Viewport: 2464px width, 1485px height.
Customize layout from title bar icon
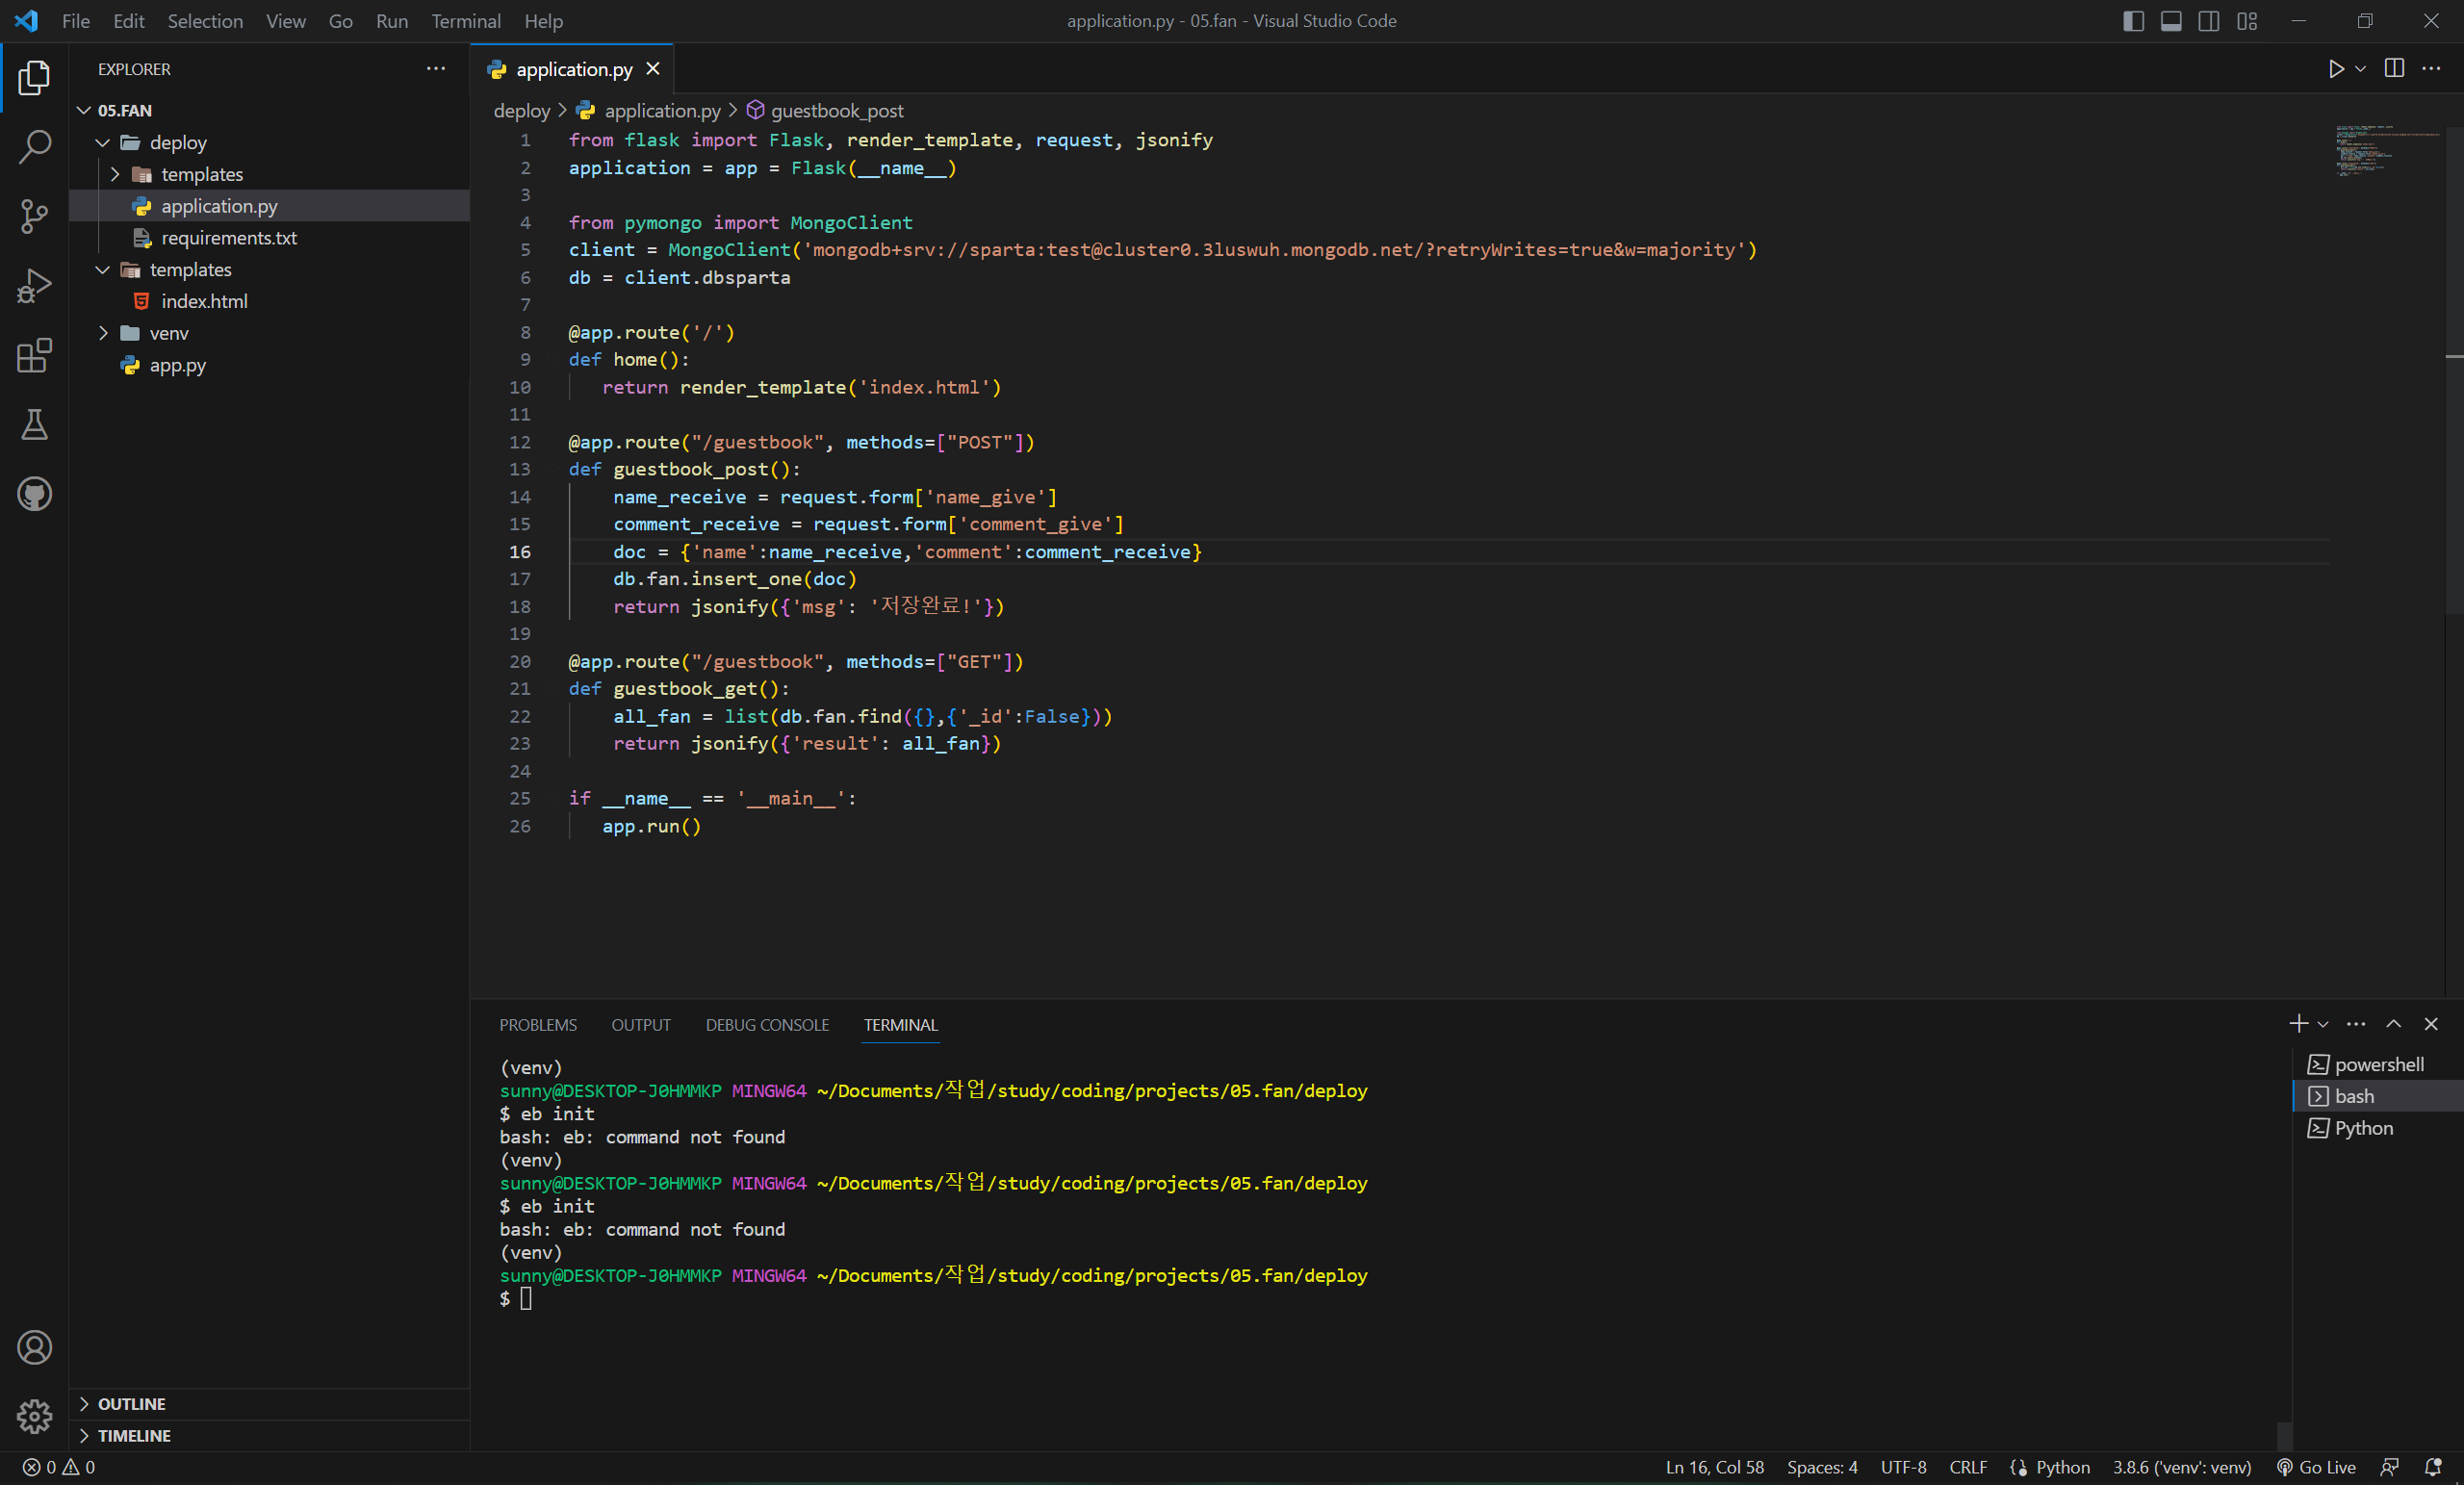point(2247,21)
